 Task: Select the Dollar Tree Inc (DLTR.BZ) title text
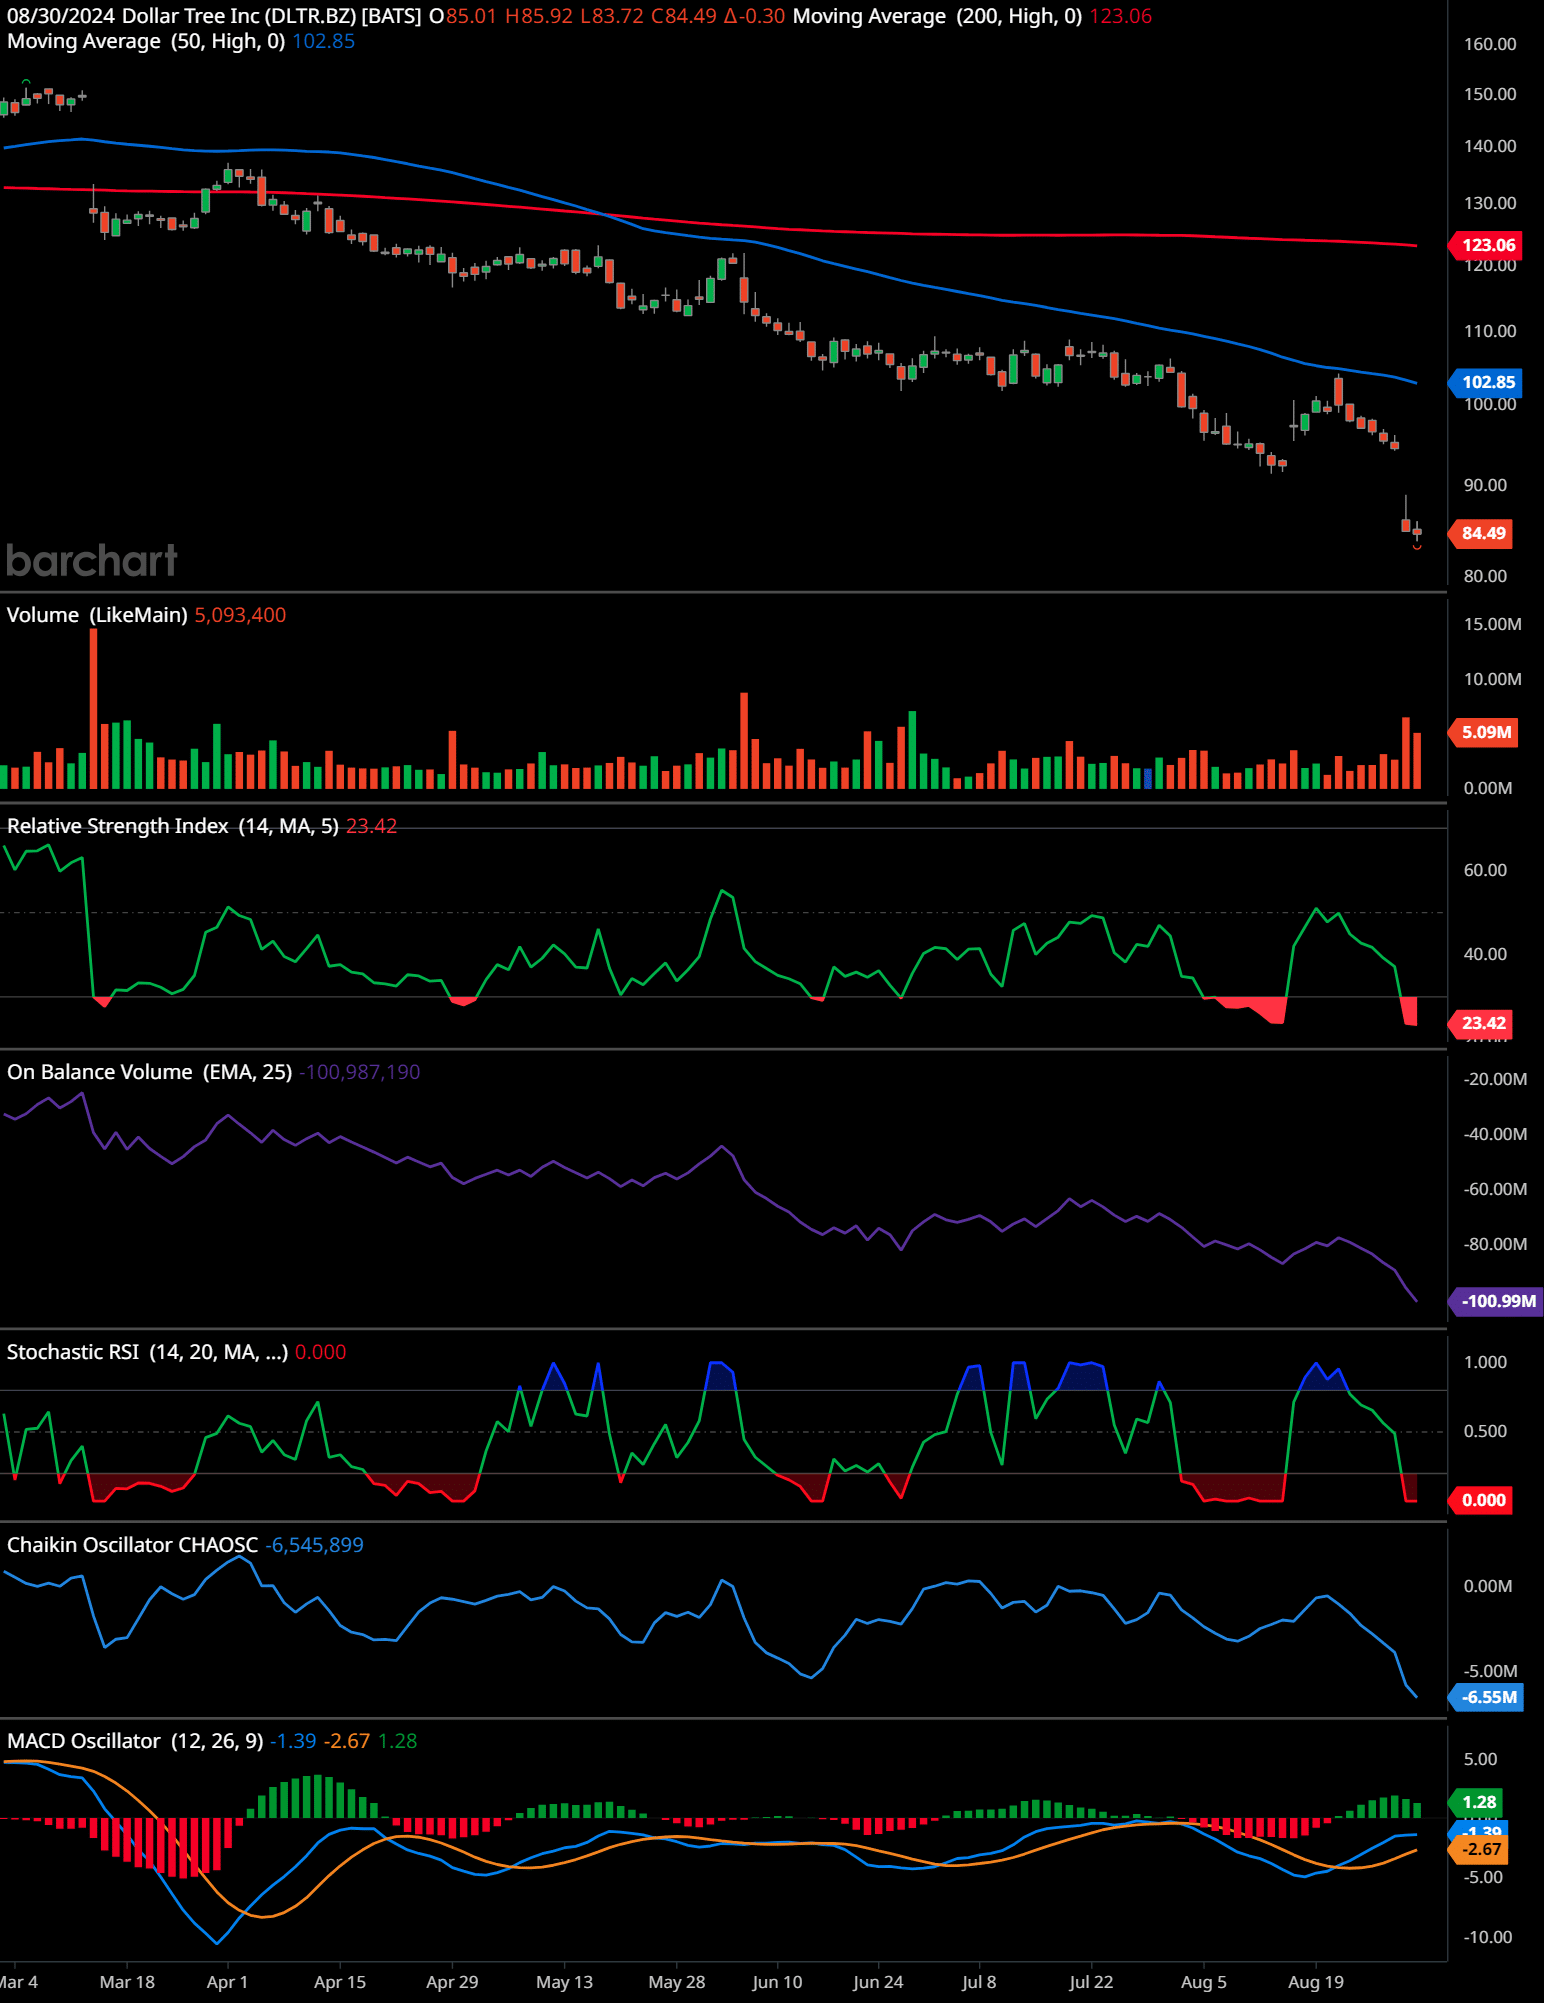239,16
